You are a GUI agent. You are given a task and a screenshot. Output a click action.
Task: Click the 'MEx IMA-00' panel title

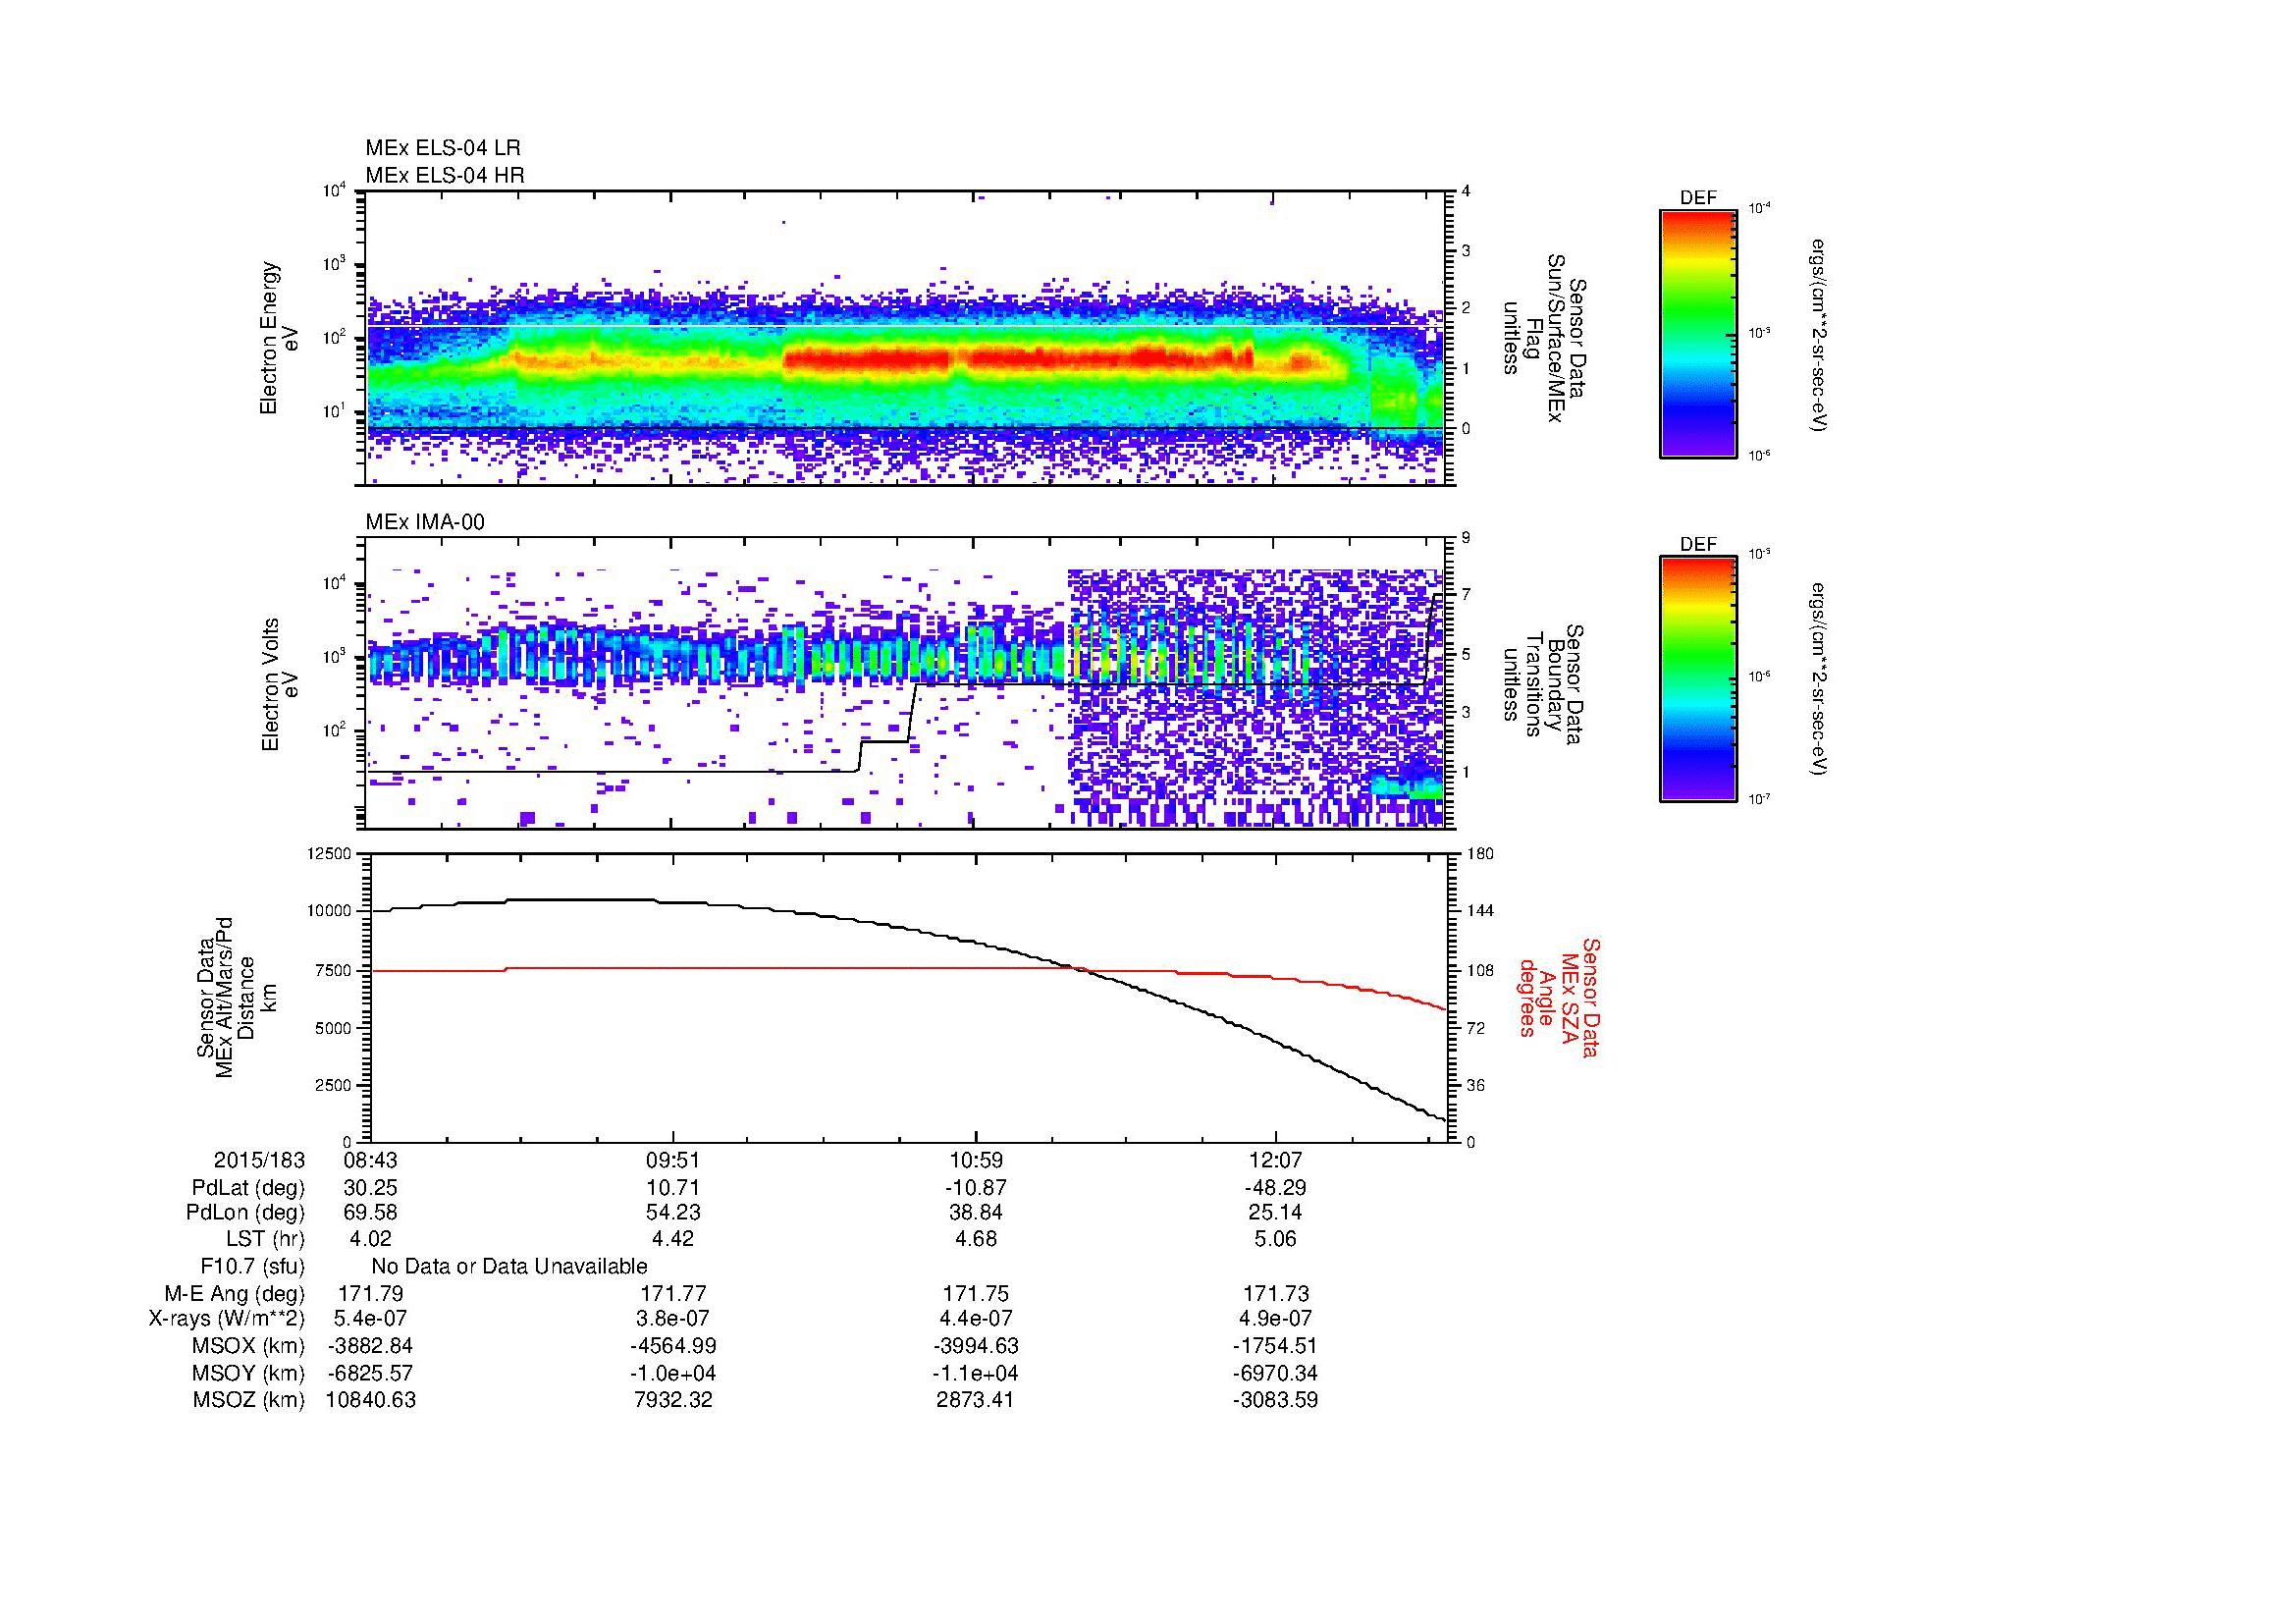pyautogui.click(x=424, y=523)
